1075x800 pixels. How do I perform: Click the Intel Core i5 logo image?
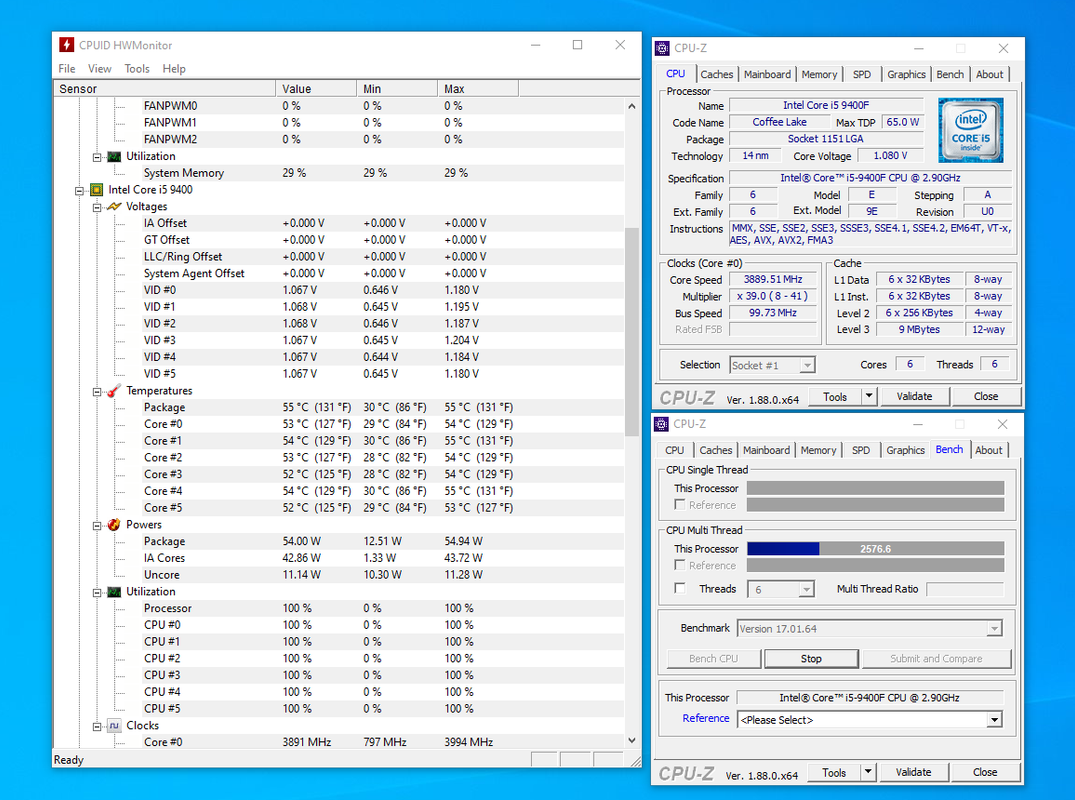click(x=970, y=130)
